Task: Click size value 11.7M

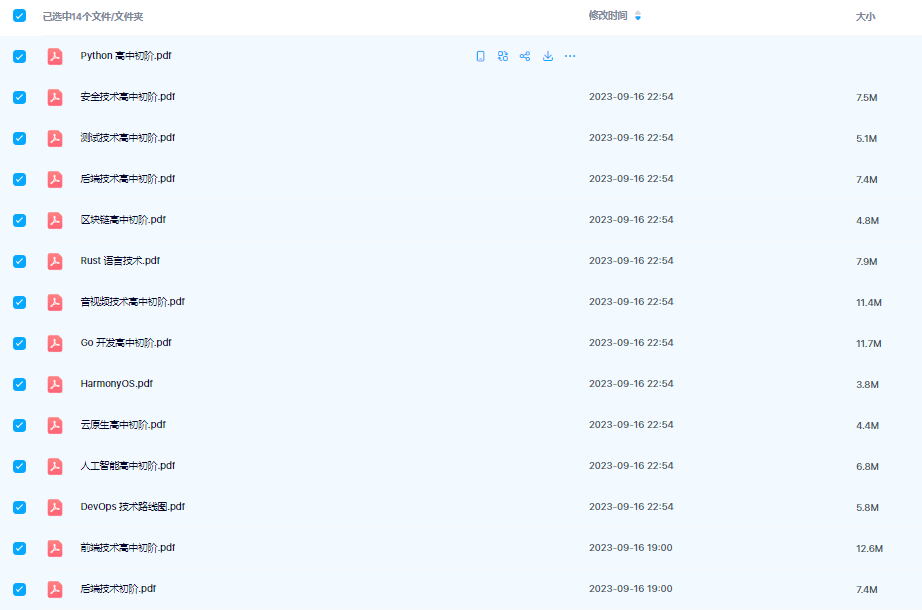Action: (x=868, y=344)
